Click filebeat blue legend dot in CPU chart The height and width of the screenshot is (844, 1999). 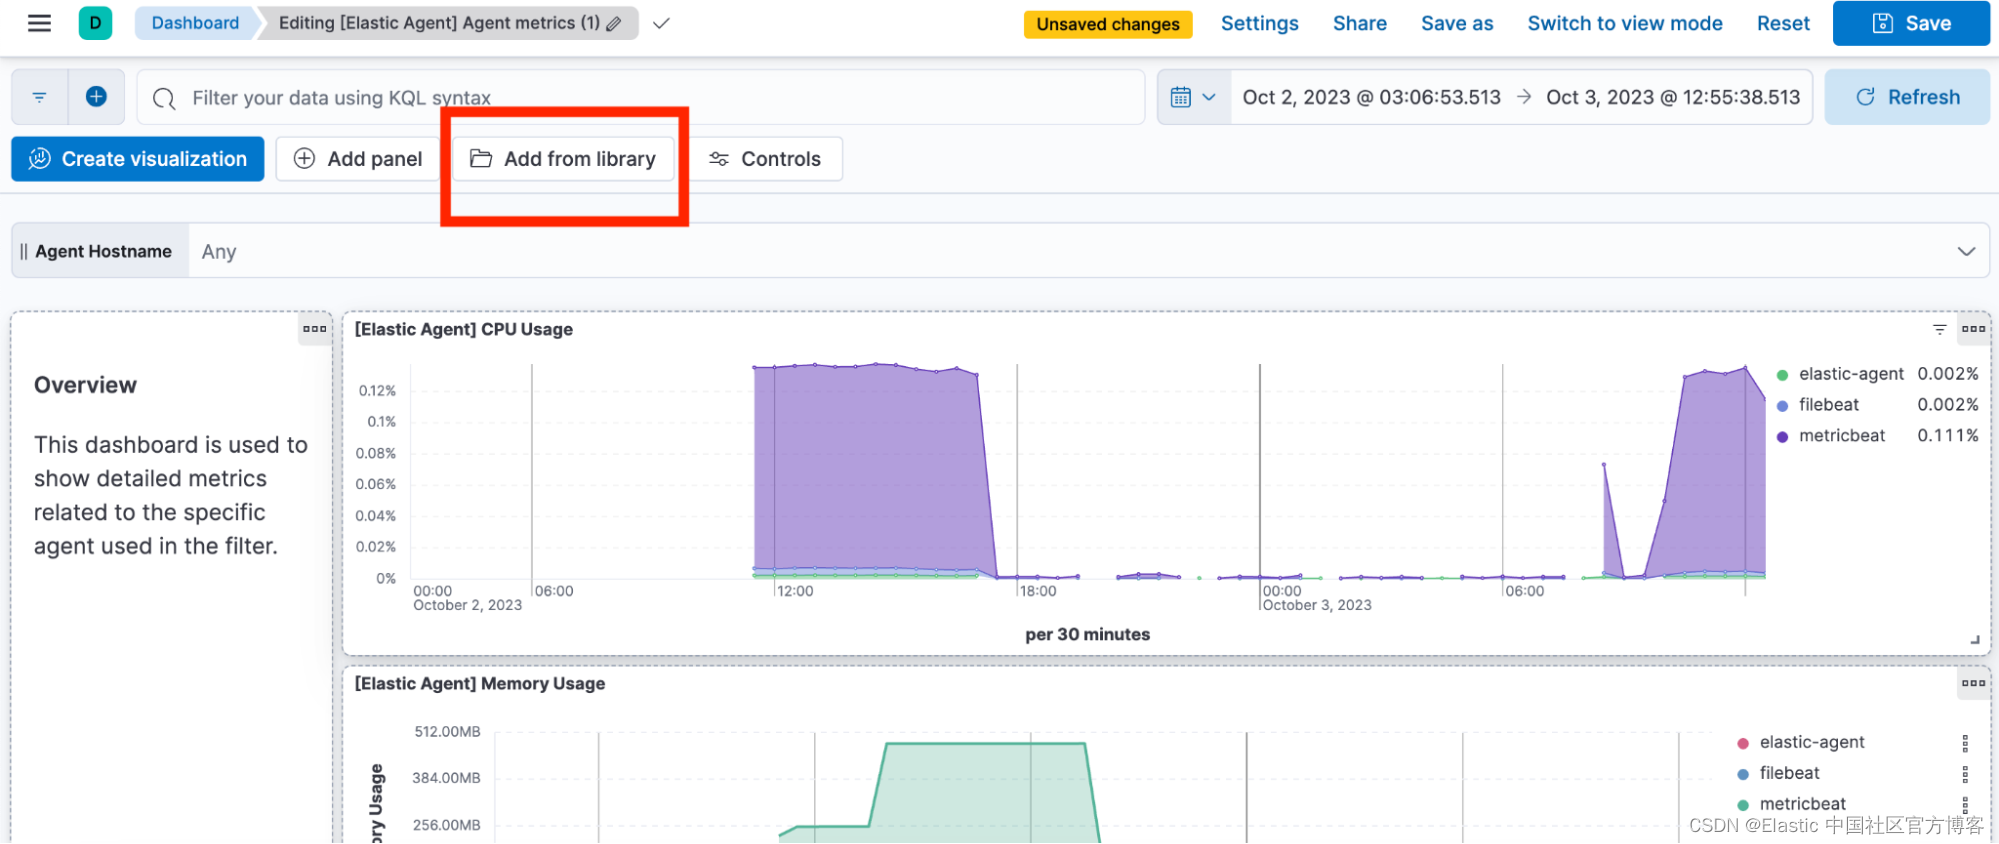[x=1782, y=406]
